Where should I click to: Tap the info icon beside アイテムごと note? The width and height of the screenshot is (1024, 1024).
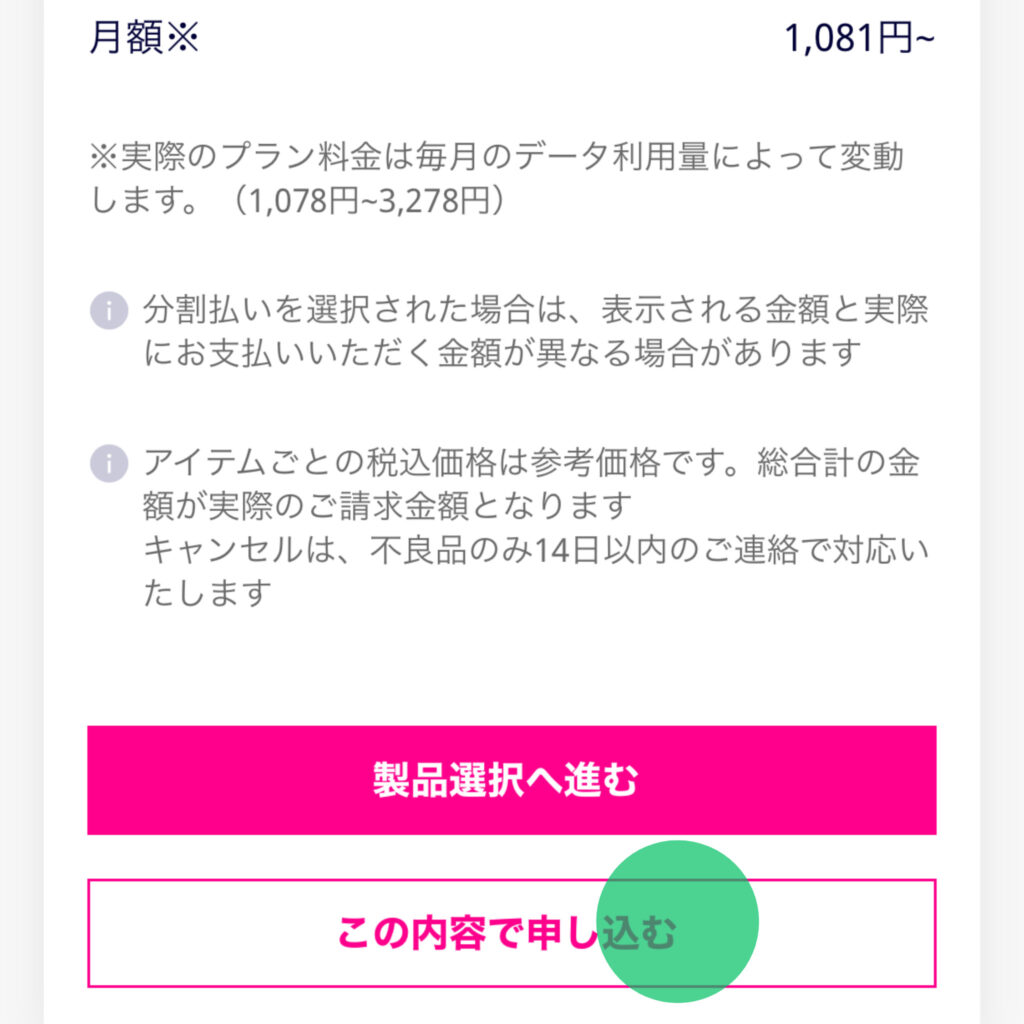click(108, 464)
